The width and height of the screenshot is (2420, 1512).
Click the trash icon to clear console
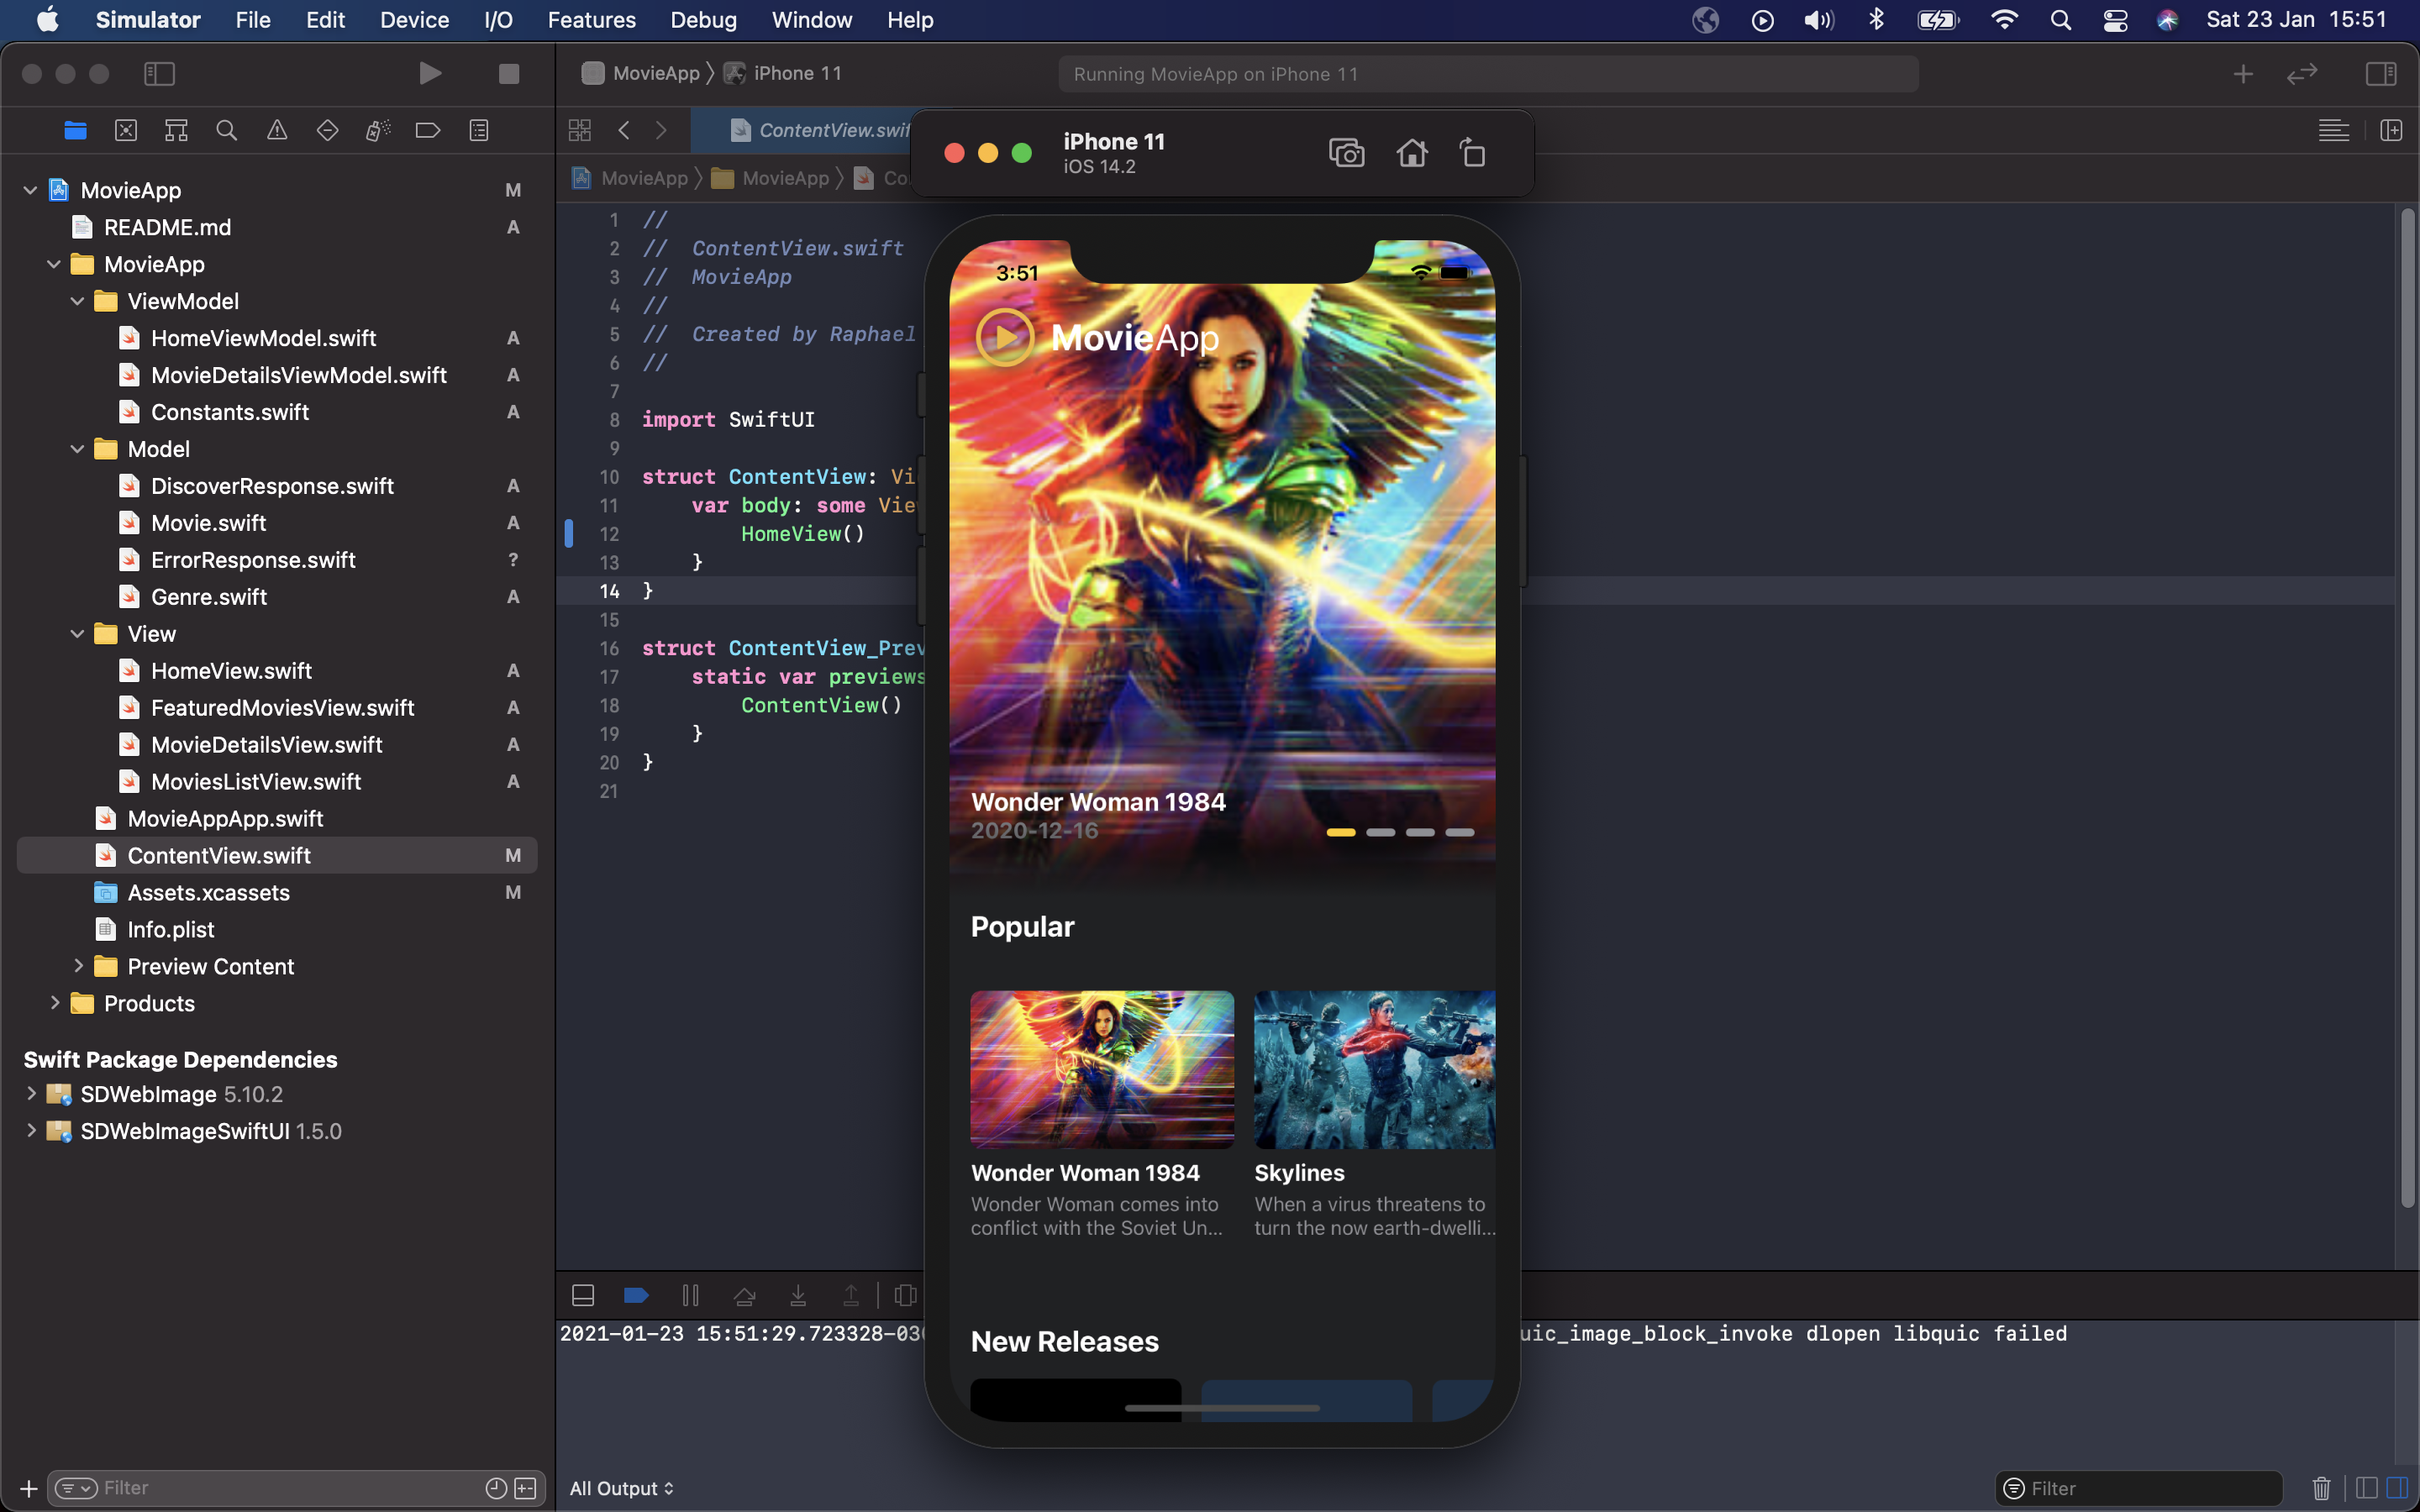pyautogui.click(x=2321, y=1488)
